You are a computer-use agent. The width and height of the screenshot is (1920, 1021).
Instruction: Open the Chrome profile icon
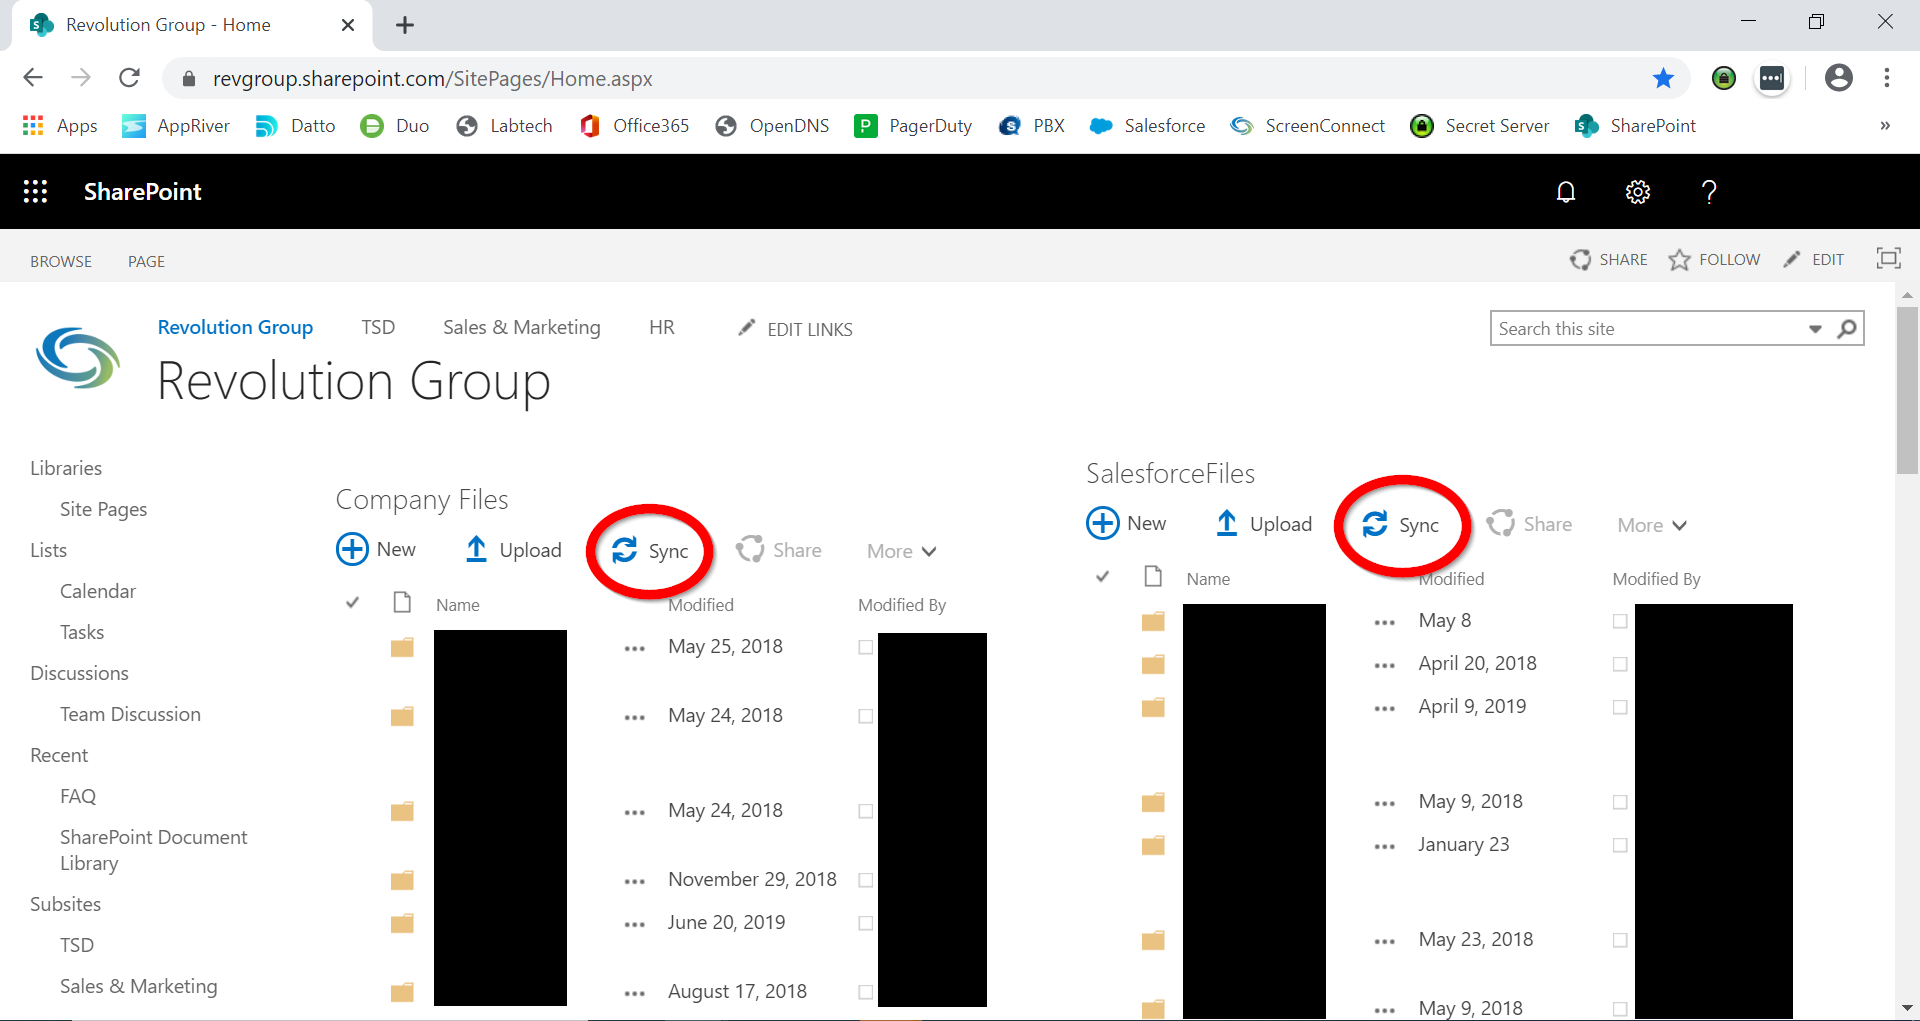point(1838,78)
